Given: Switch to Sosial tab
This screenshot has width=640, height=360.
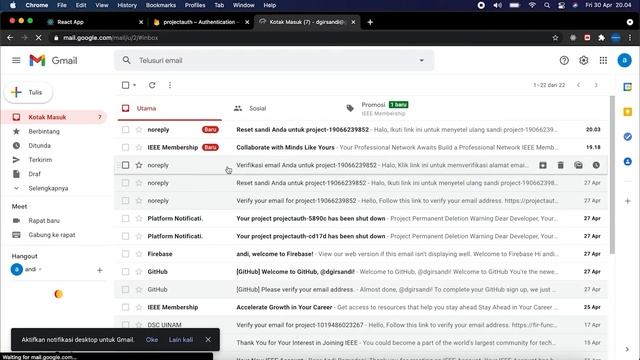Looking at the screenshot, I should tap(257, 108).
